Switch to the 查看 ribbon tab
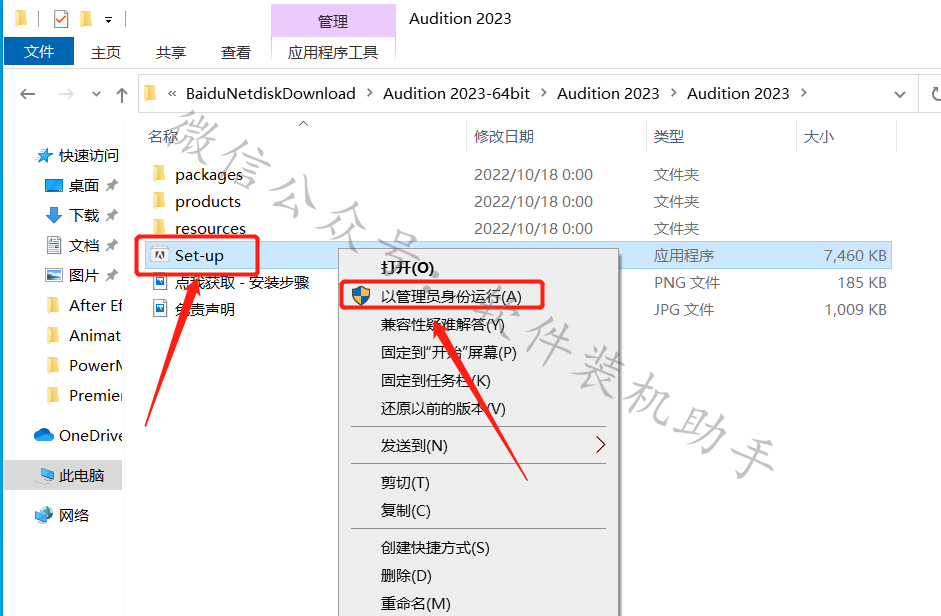 pos(235,53)
